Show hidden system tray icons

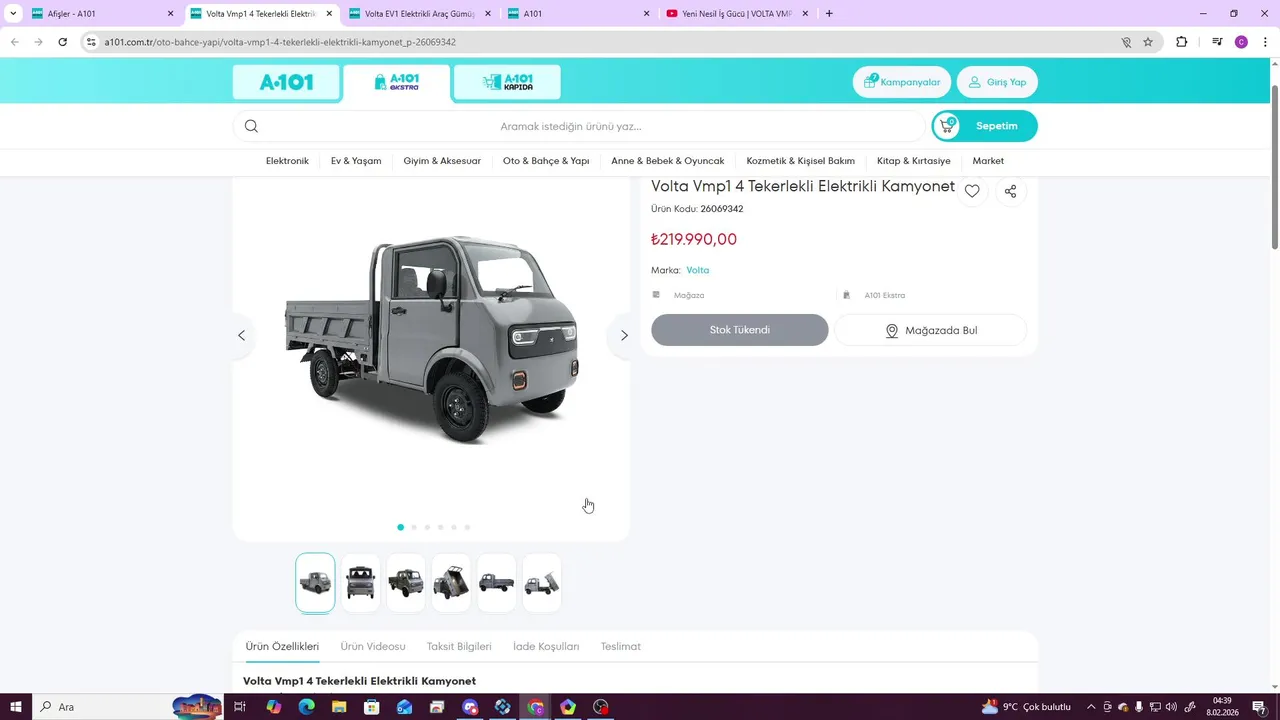tap(1091, 707)
